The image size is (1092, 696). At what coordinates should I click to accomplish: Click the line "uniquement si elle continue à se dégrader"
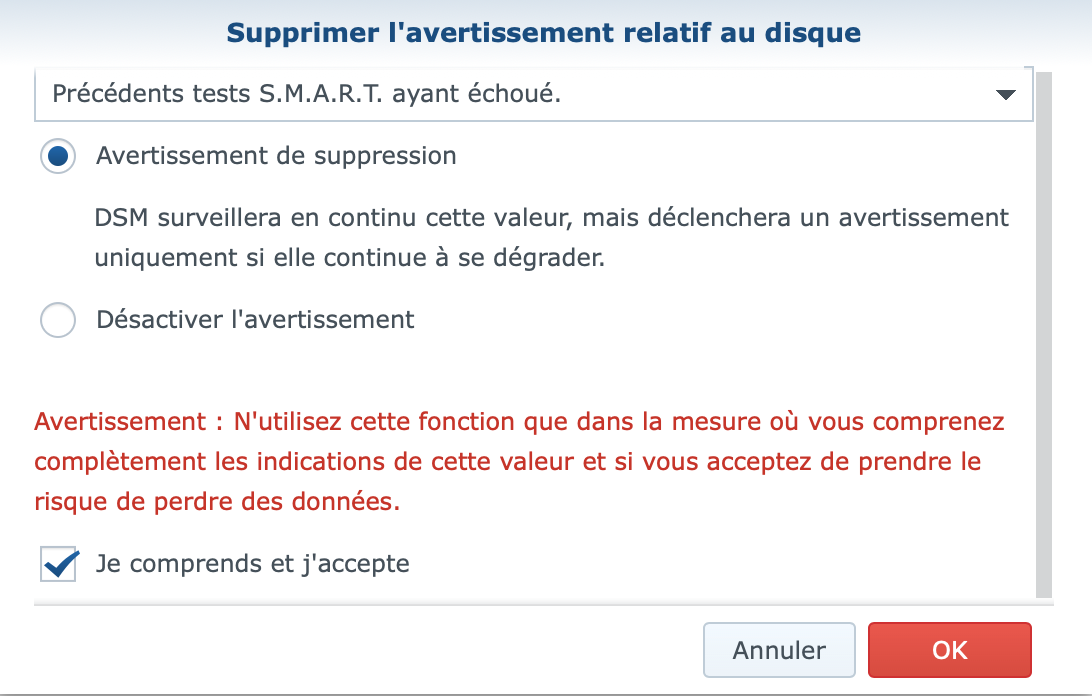tap(350, 257)
